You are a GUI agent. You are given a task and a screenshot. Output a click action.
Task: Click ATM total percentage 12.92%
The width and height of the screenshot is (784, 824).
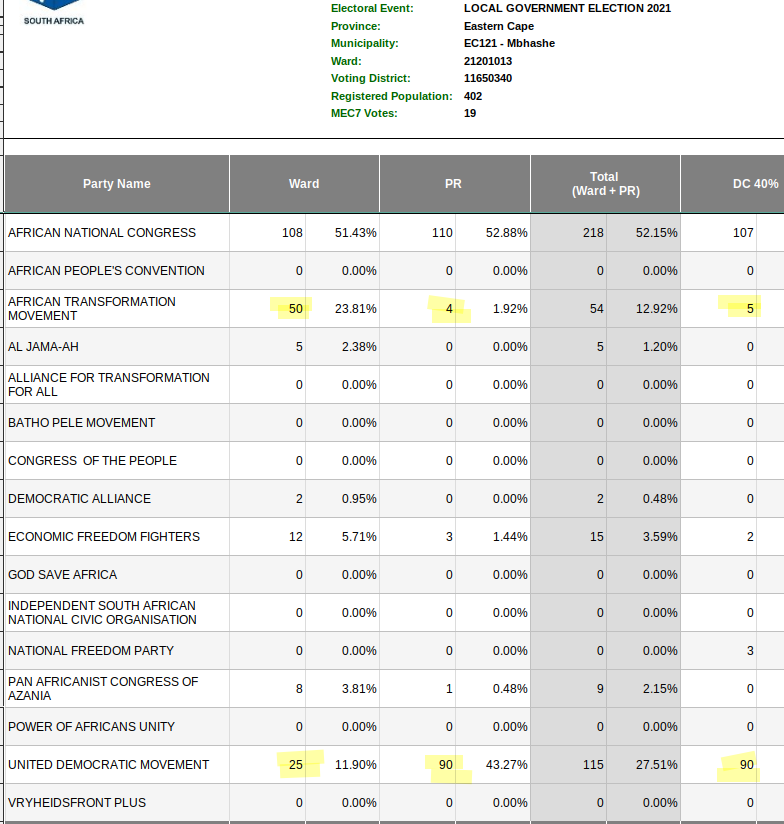657,308
